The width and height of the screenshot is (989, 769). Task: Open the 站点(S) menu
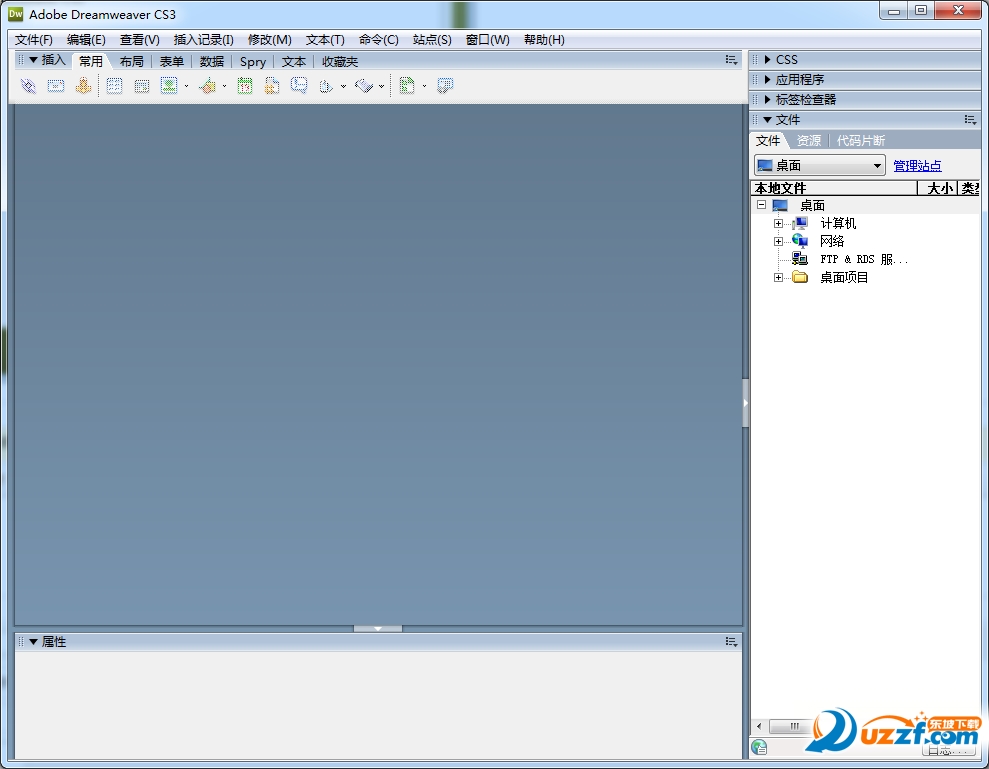tap(432, 40)
